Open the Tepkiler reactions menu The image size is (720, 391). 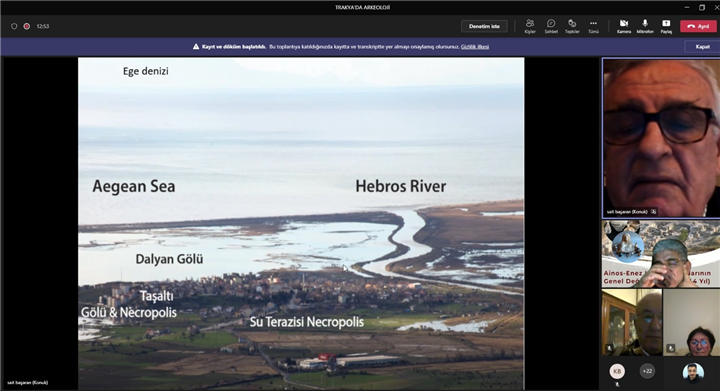[572, 26]
